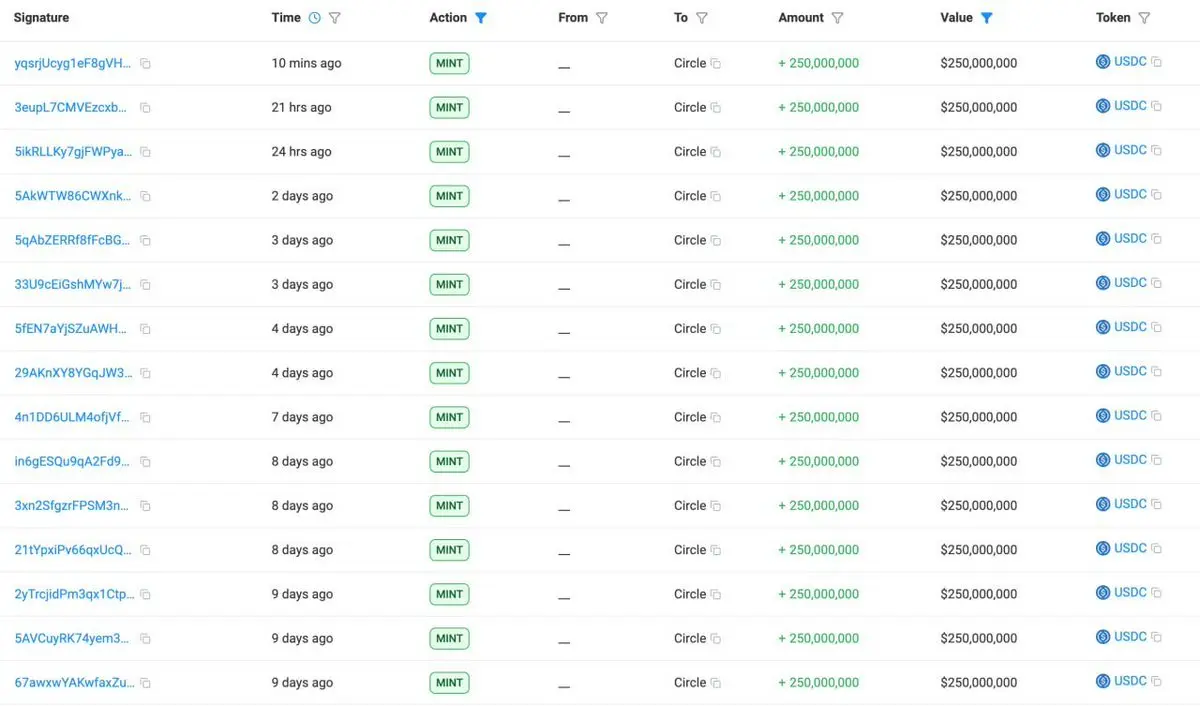1200x707 pixels.
Task: Select the MINT badge in the 2 days ago row
Action: point(449,196)
